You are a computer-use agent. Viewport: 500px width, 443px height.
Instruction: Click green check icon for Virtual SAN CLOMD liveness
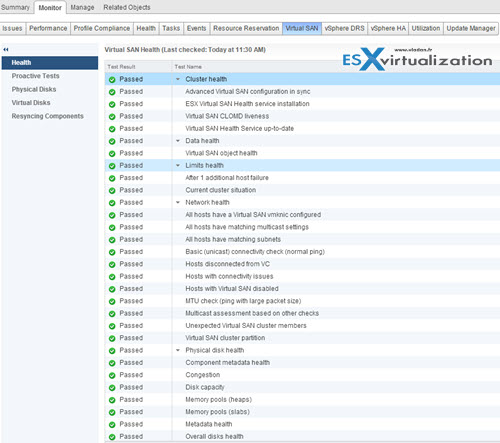click(112, 117)
